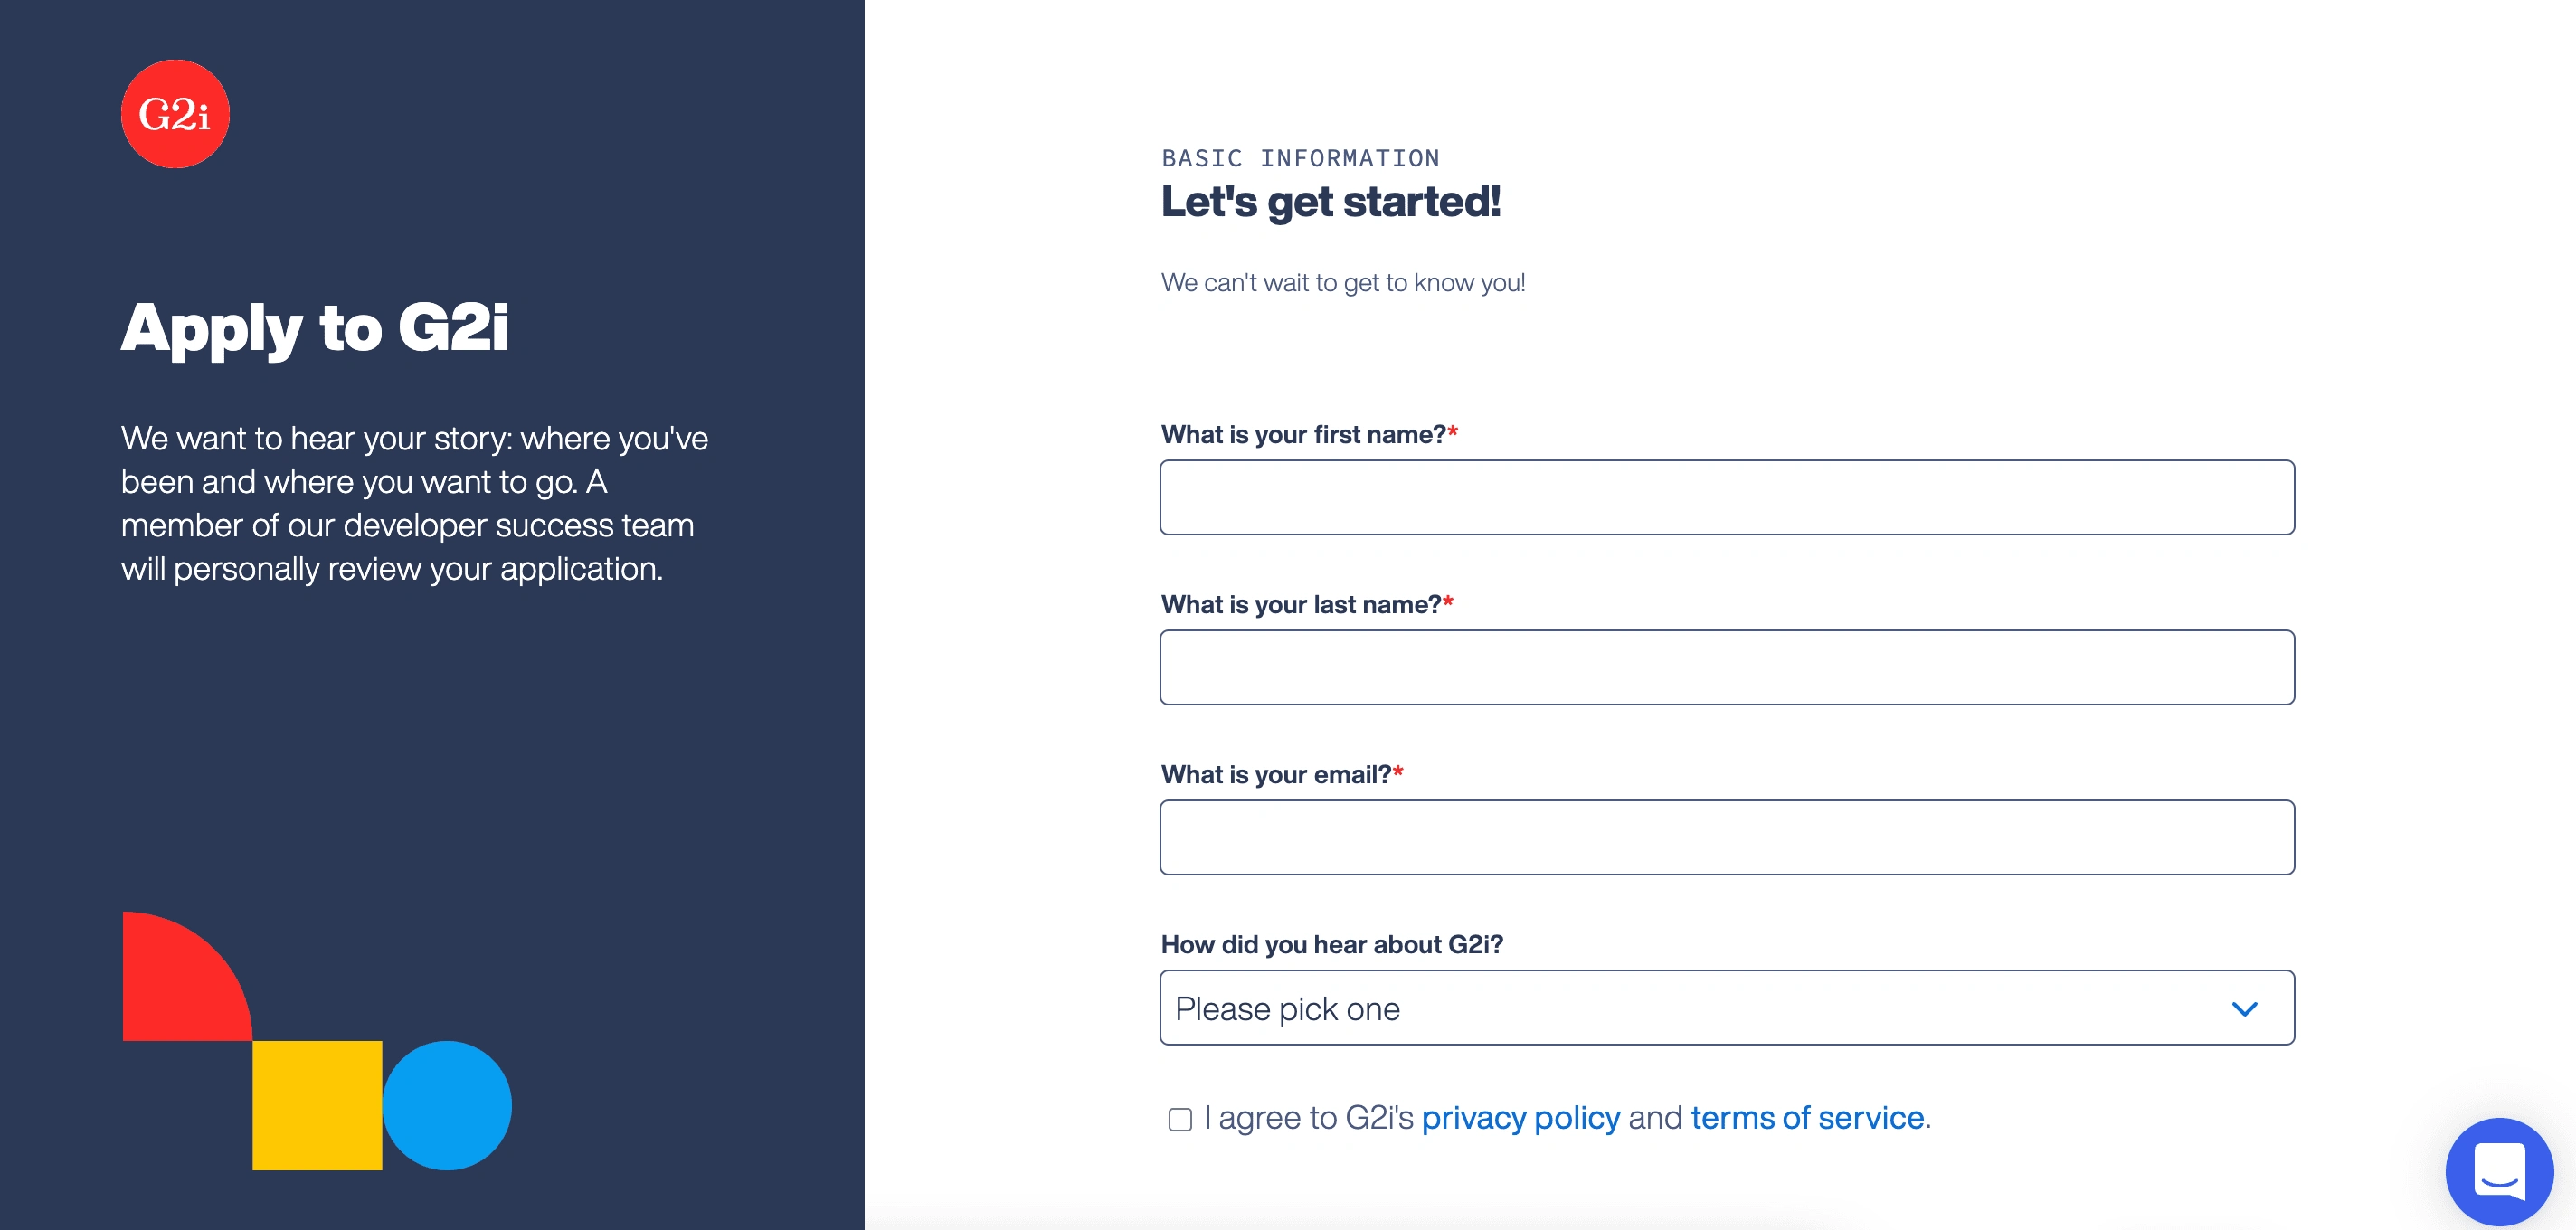Open the chat widget bubble
The image size is (2576, 1230).
2499,1171
